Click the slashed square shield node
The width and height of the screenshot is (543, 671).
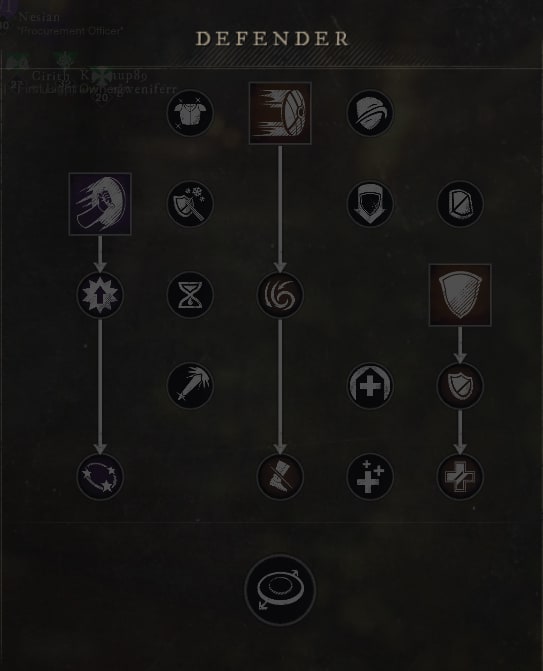click(x=460, y=204)
